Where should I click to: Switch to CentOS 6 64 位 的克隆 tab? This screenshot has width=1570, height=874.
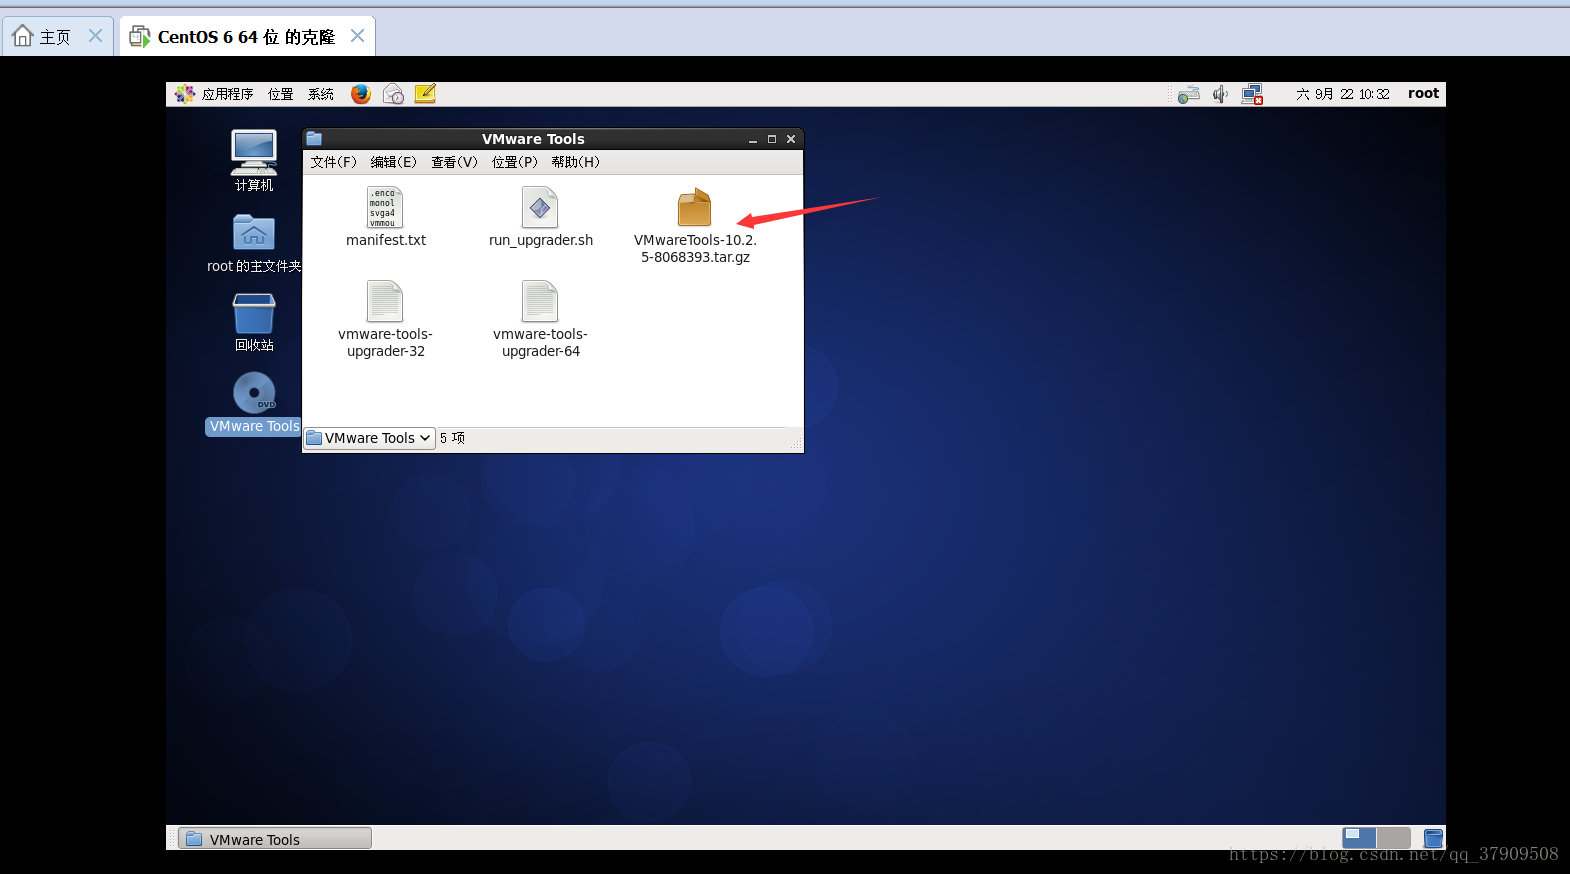[246, 37]
